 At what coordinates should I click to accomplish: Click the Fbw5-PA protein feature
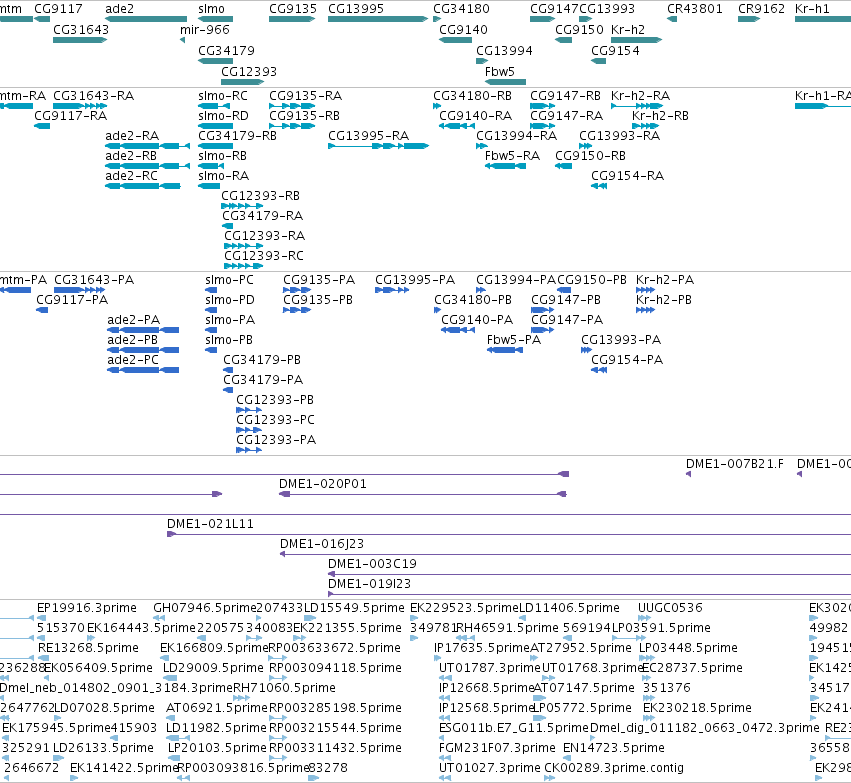tap(505, 350)
